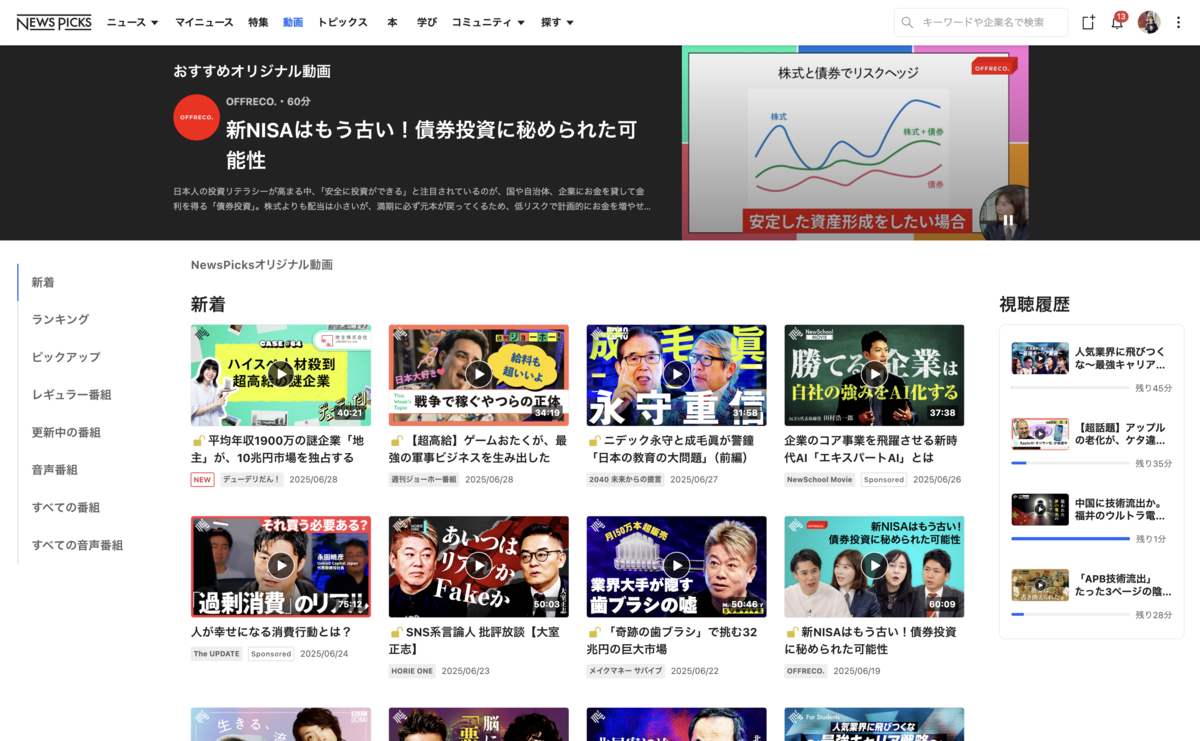Open the コミュニティ dropdown menu
Viewport: 1200px width, 741px height.
488,22
